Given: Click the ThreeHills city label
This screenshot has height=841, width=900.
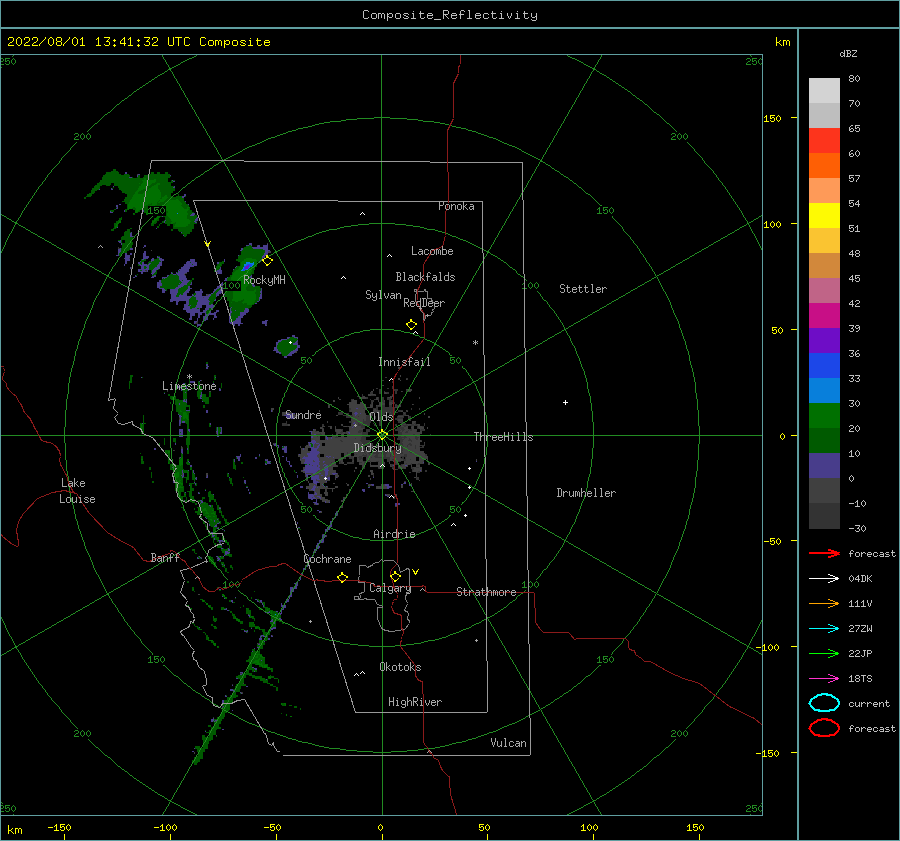Looking at the screenshot, I should coord(503,437).
